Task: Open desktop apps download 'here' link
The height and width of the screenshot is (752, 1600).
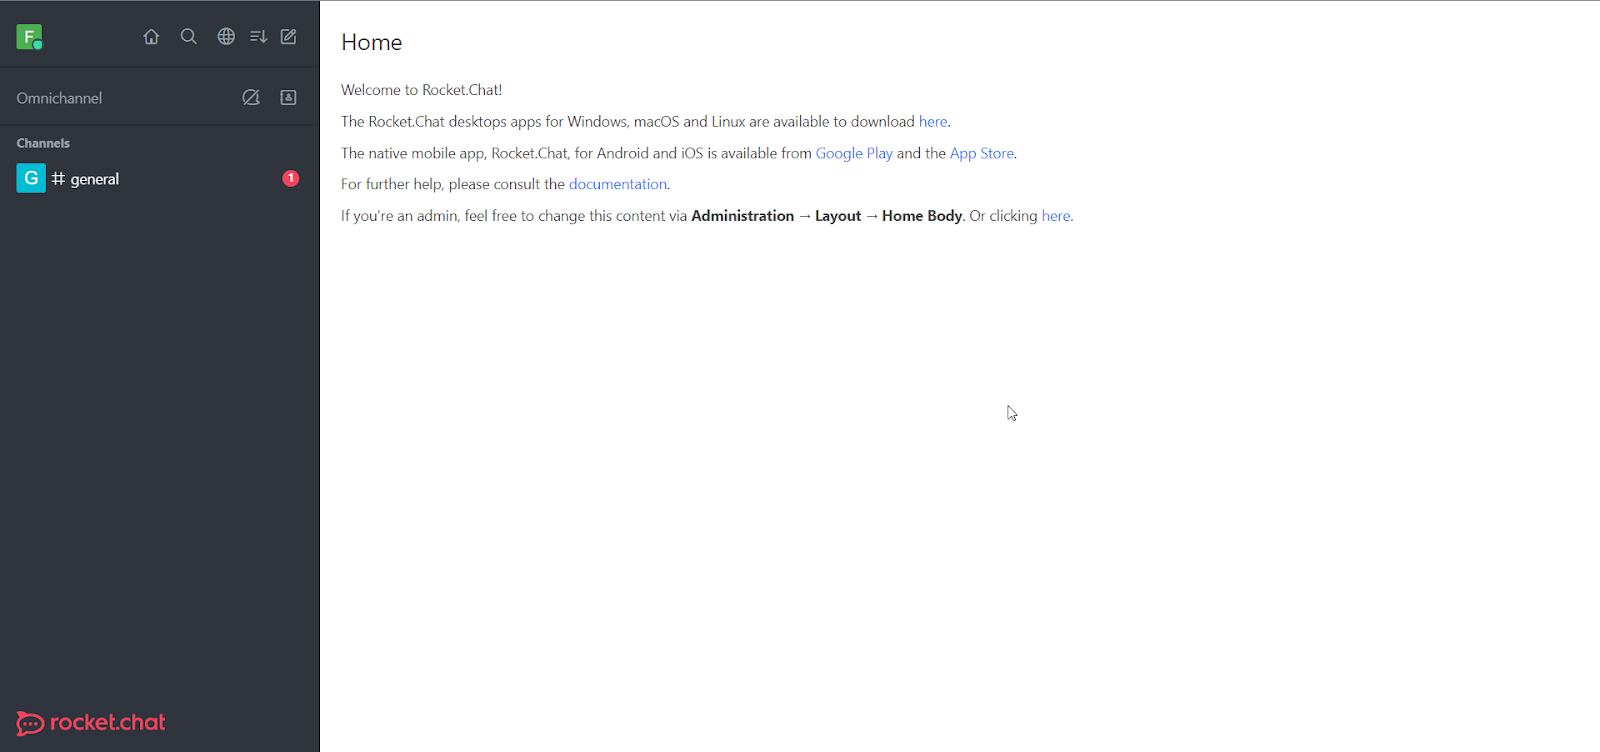Action: [933, 122]
